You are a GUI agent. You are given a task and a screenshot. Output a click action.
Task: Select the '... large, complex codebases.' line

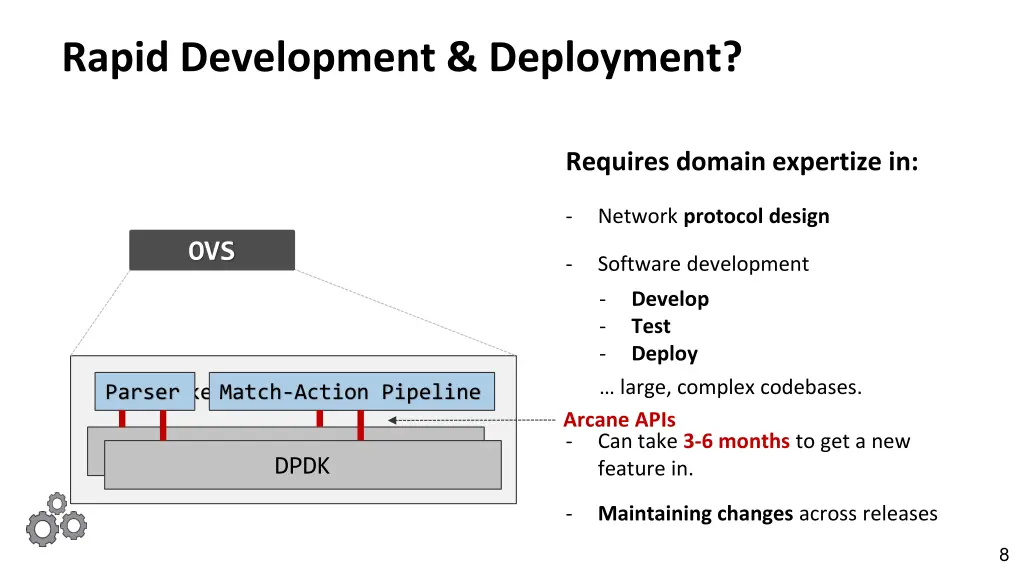click(730, 387)
